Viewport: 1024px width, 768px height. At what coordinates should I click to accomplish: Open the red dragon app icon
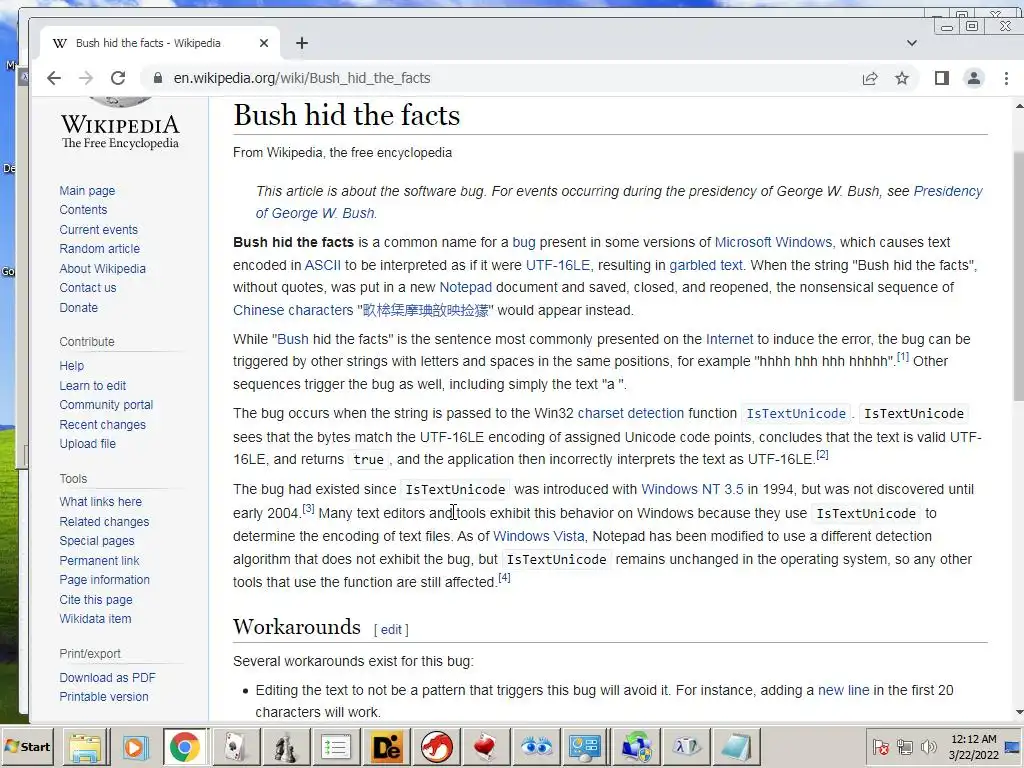436,747
